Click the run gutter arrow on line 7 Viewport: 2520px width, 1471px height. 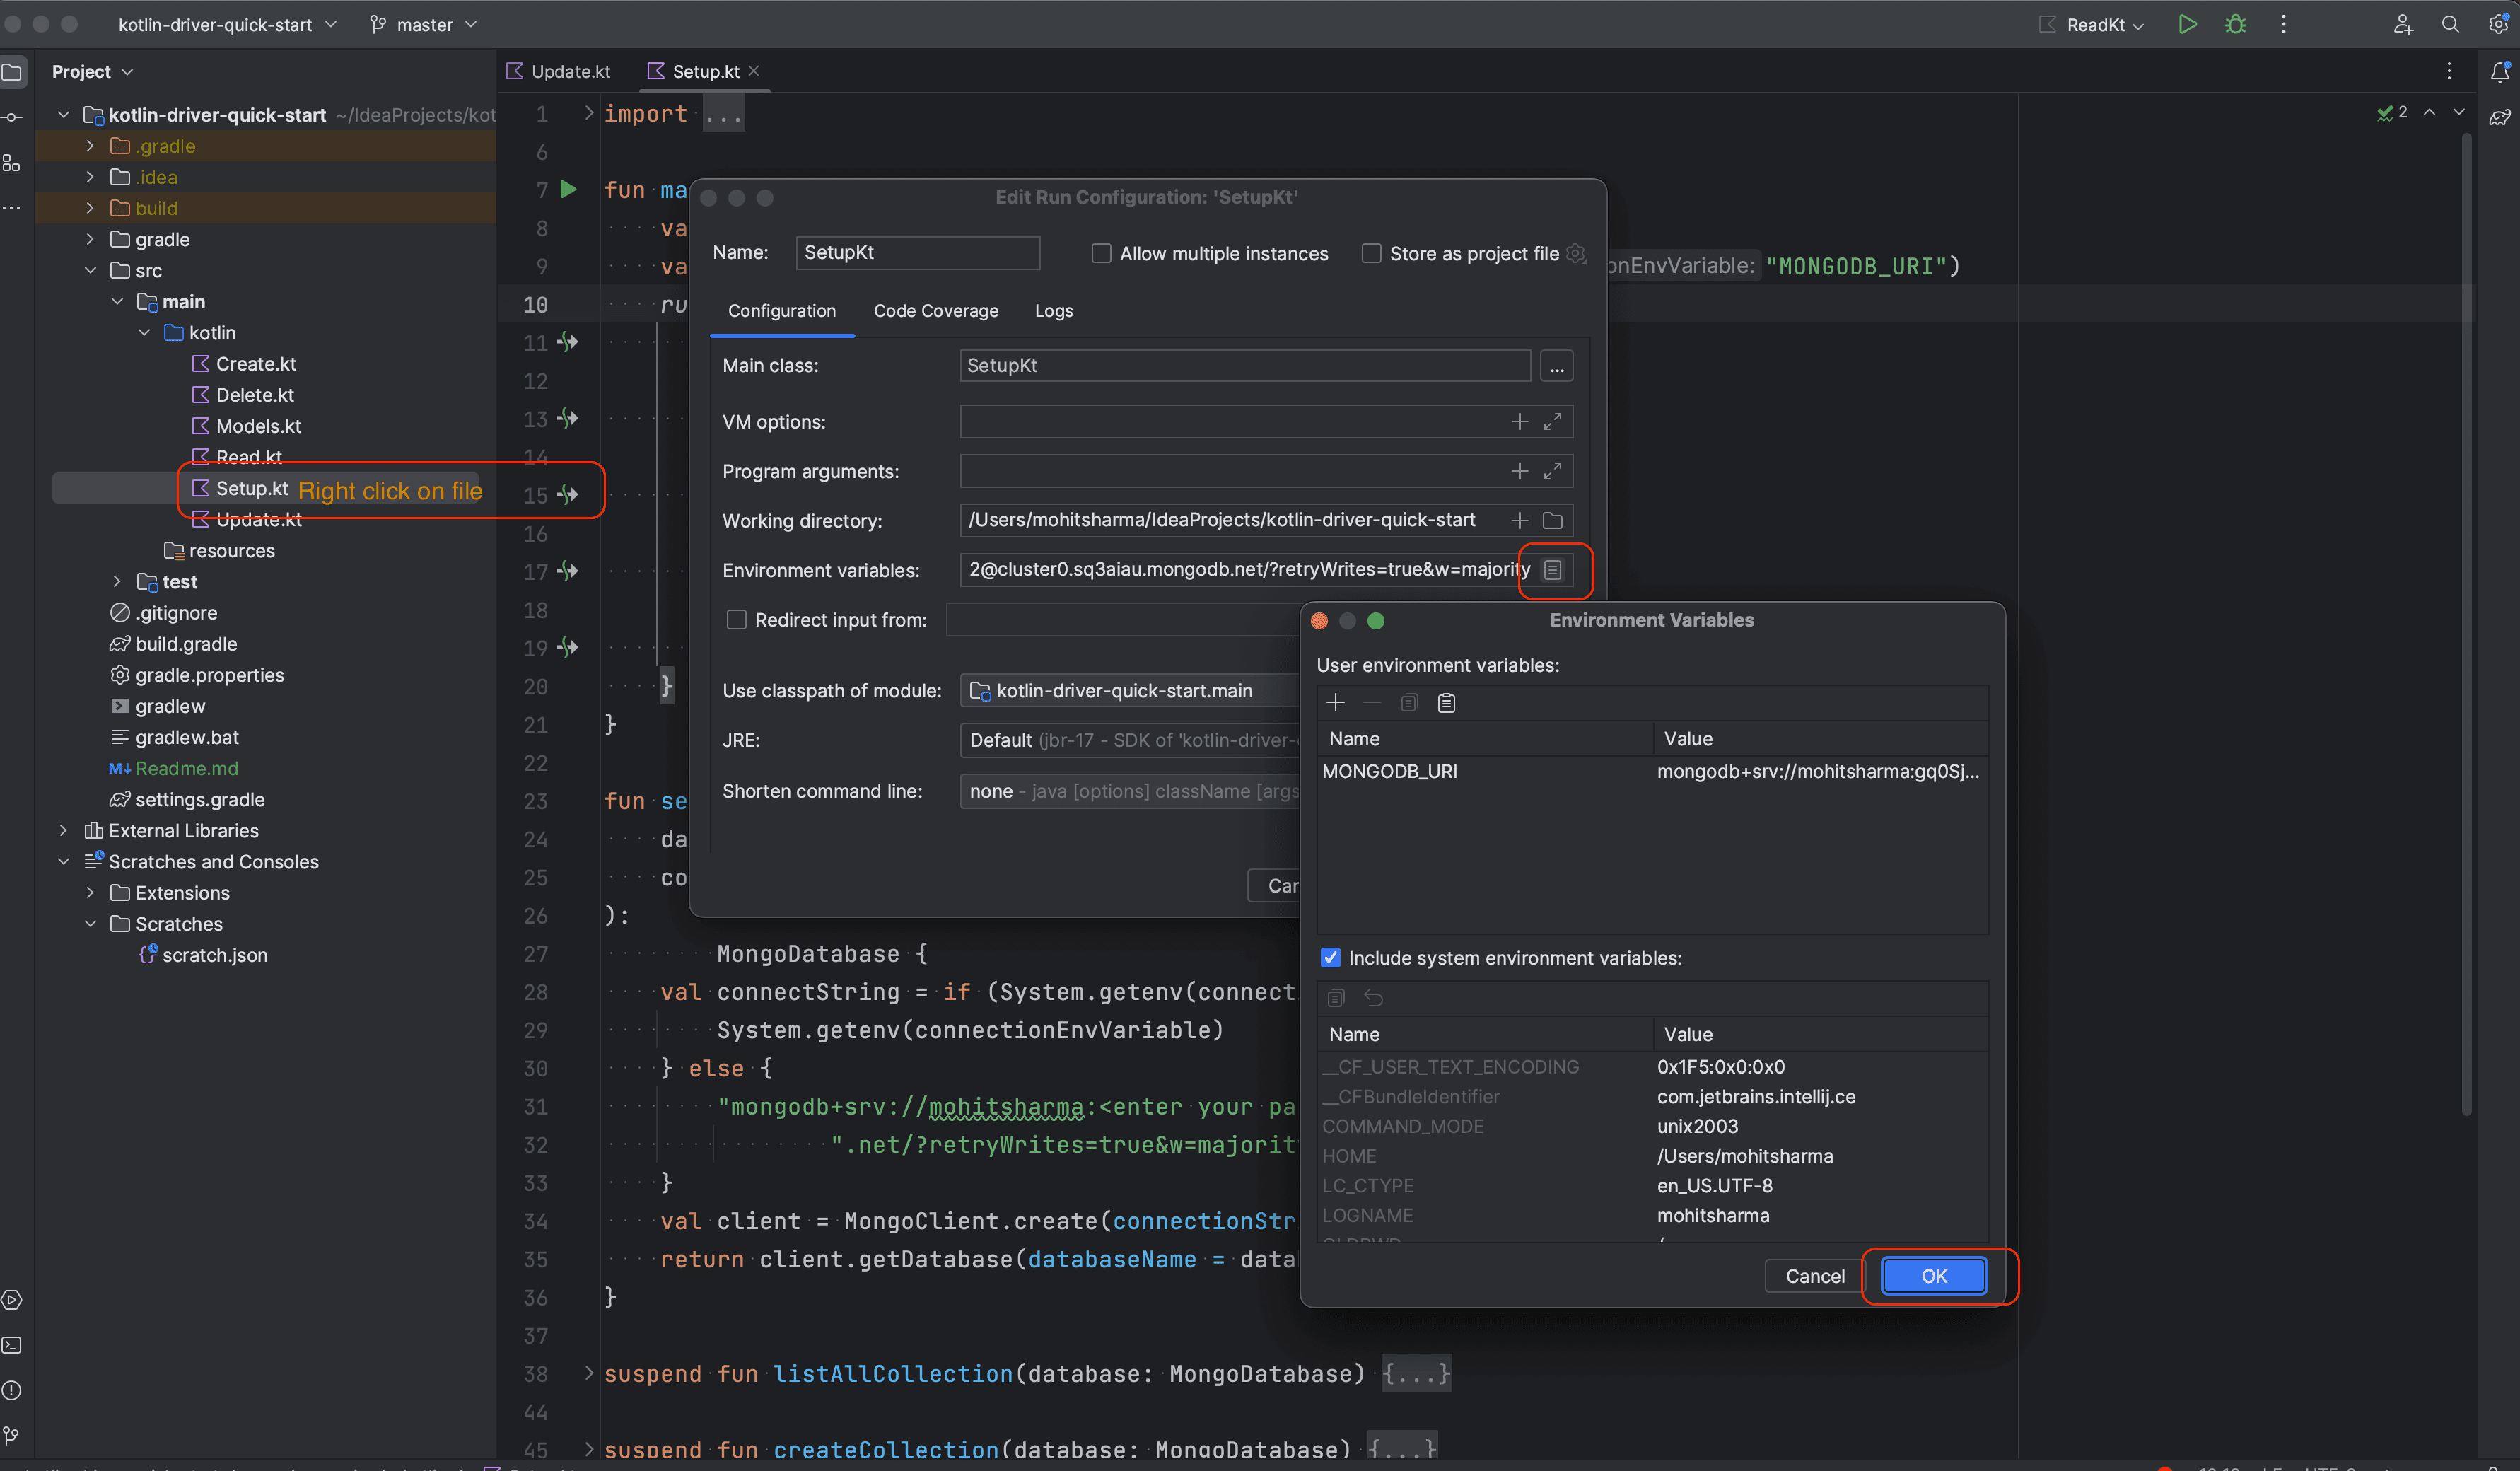click(568, 189)
